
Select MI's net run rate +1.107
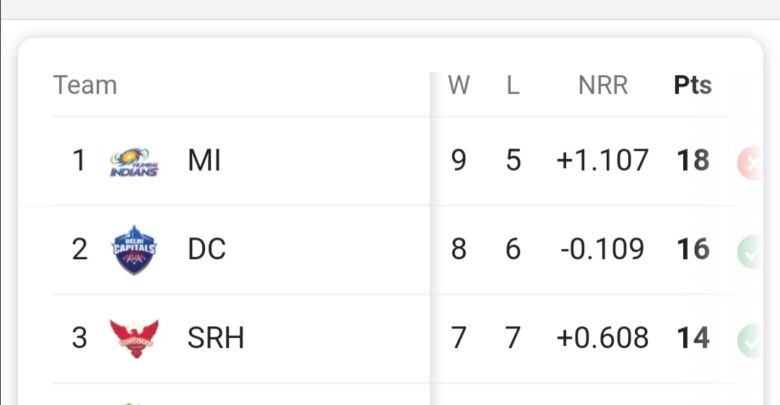[x=602, y=161]
